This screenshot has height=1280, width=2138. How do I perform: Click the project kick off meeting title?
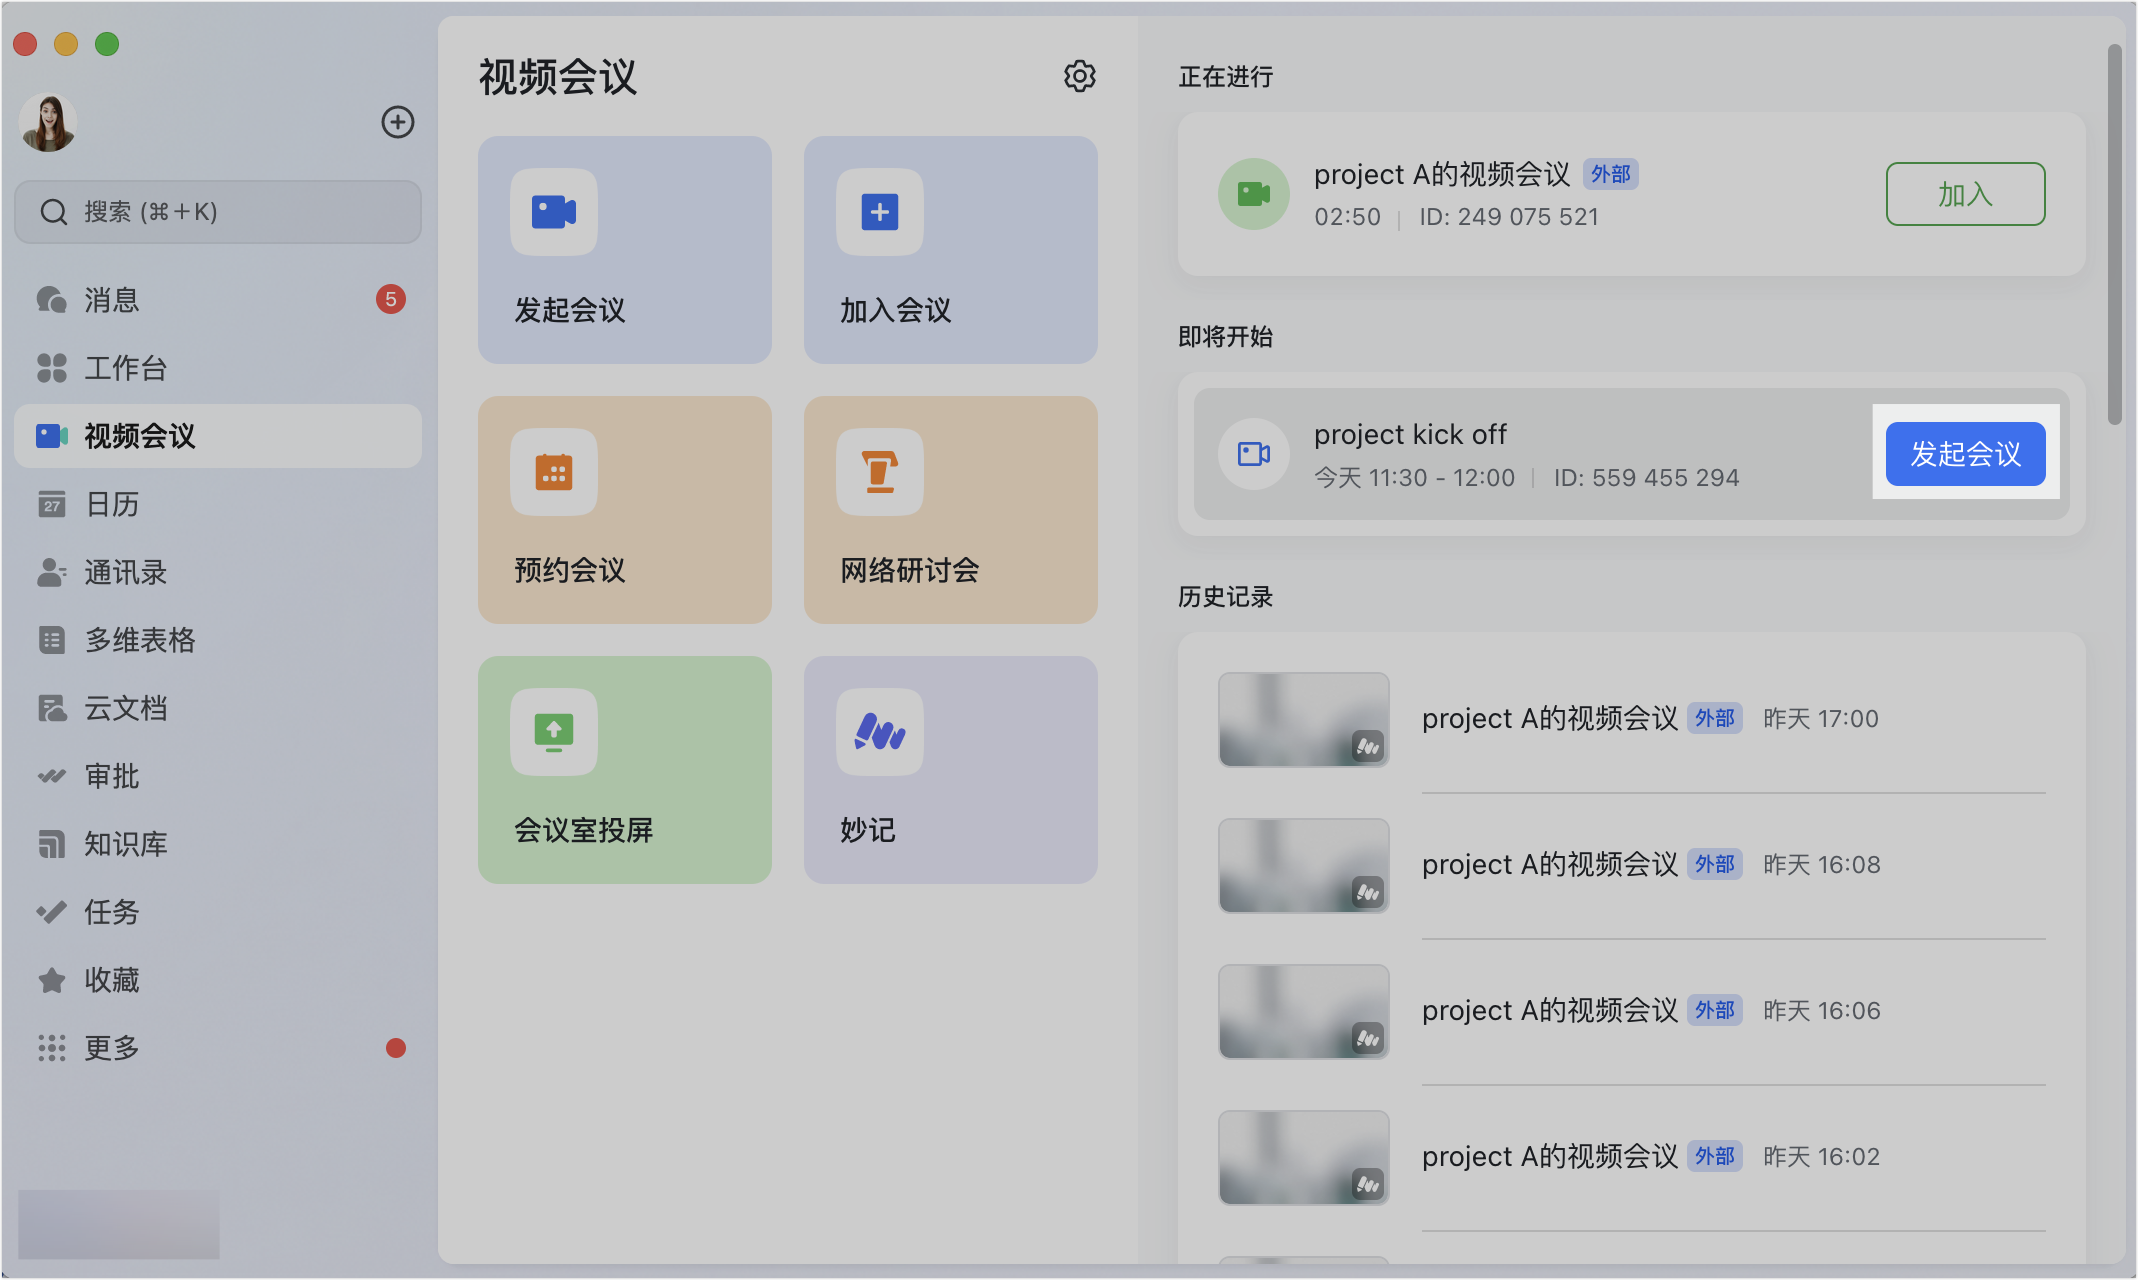(x=1410, y=435)
